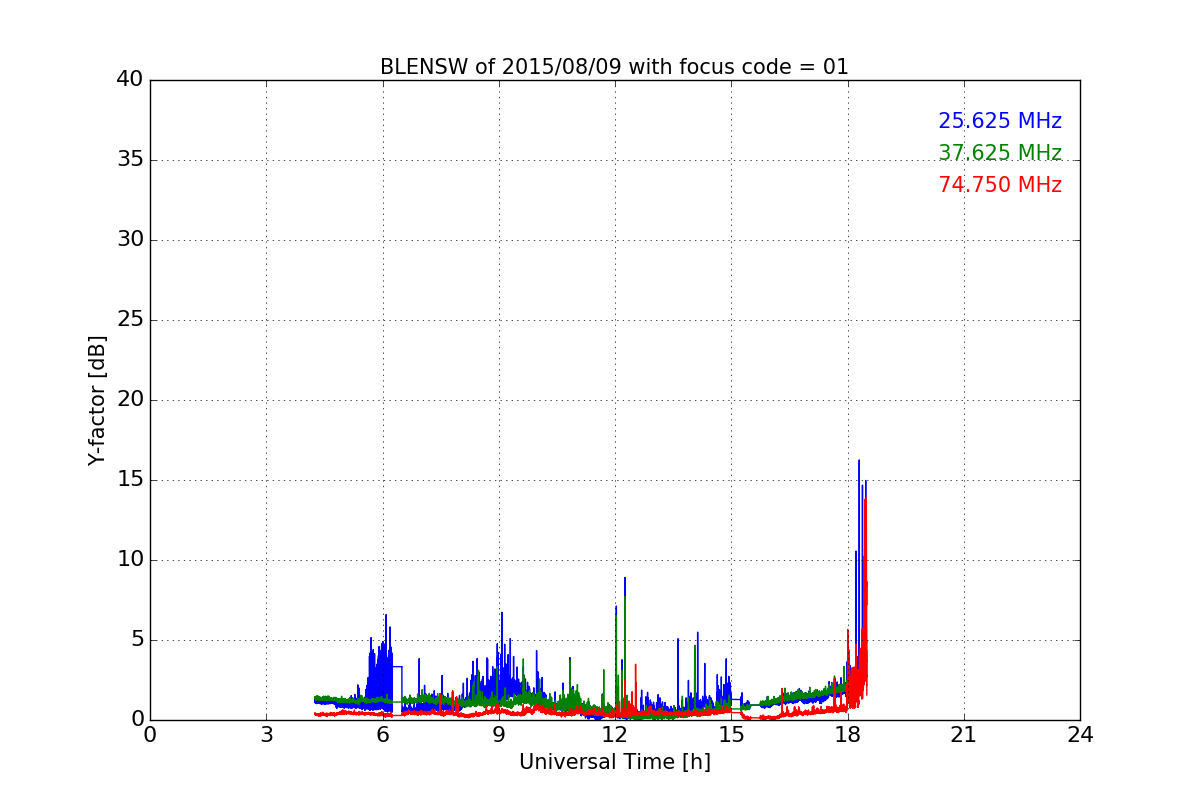Click the 'Universal Time [h]' axis label
1200x800 pixels.
coord(614,762)
